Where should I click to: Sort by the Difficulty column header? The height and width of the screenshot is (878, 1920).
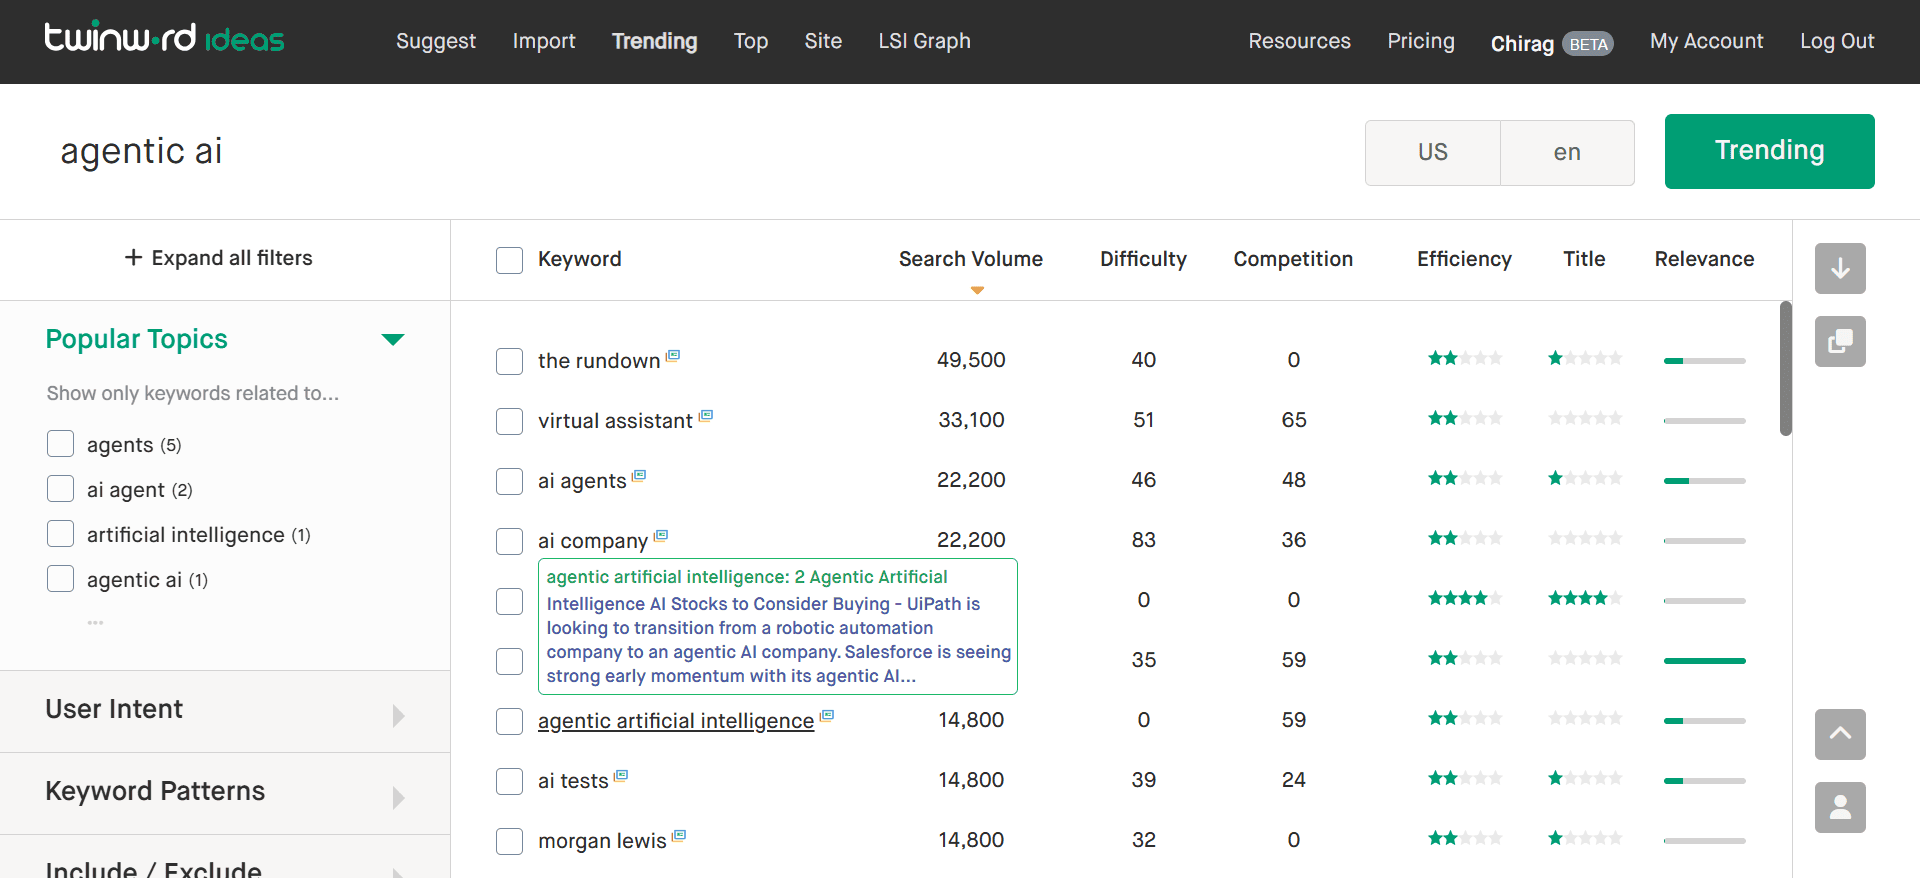coord(1143,259)
